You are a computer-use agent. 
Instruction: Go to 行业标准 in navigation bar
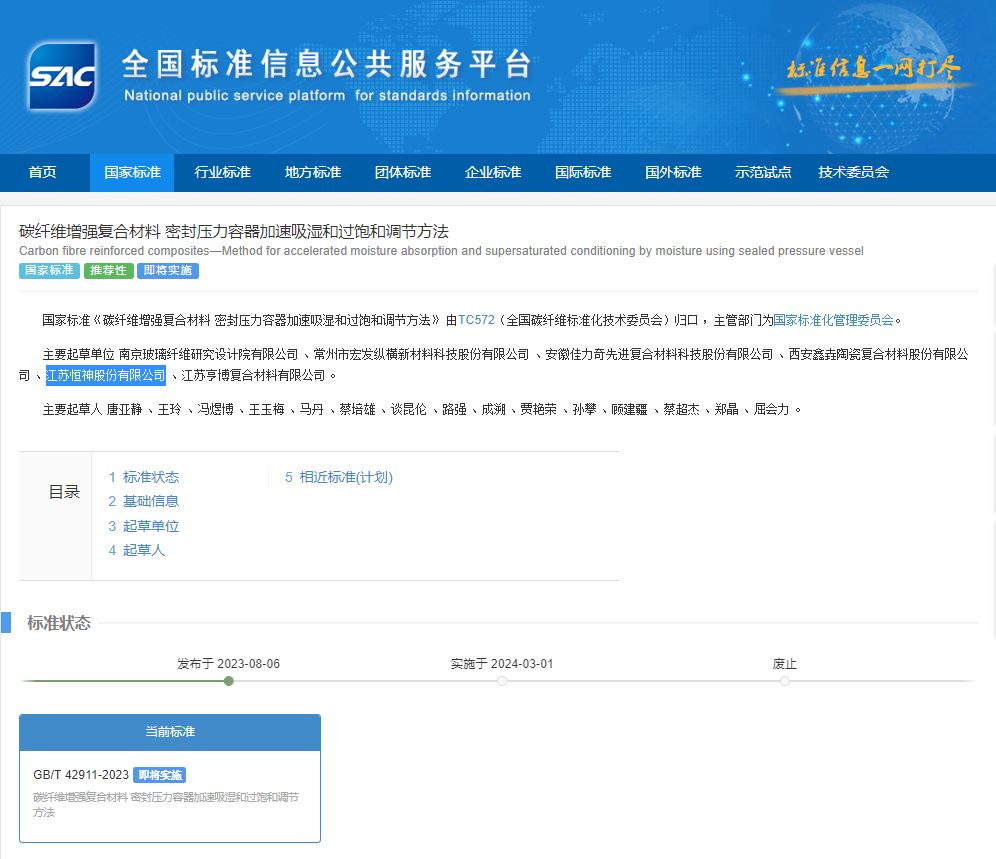tap(222, 172)
